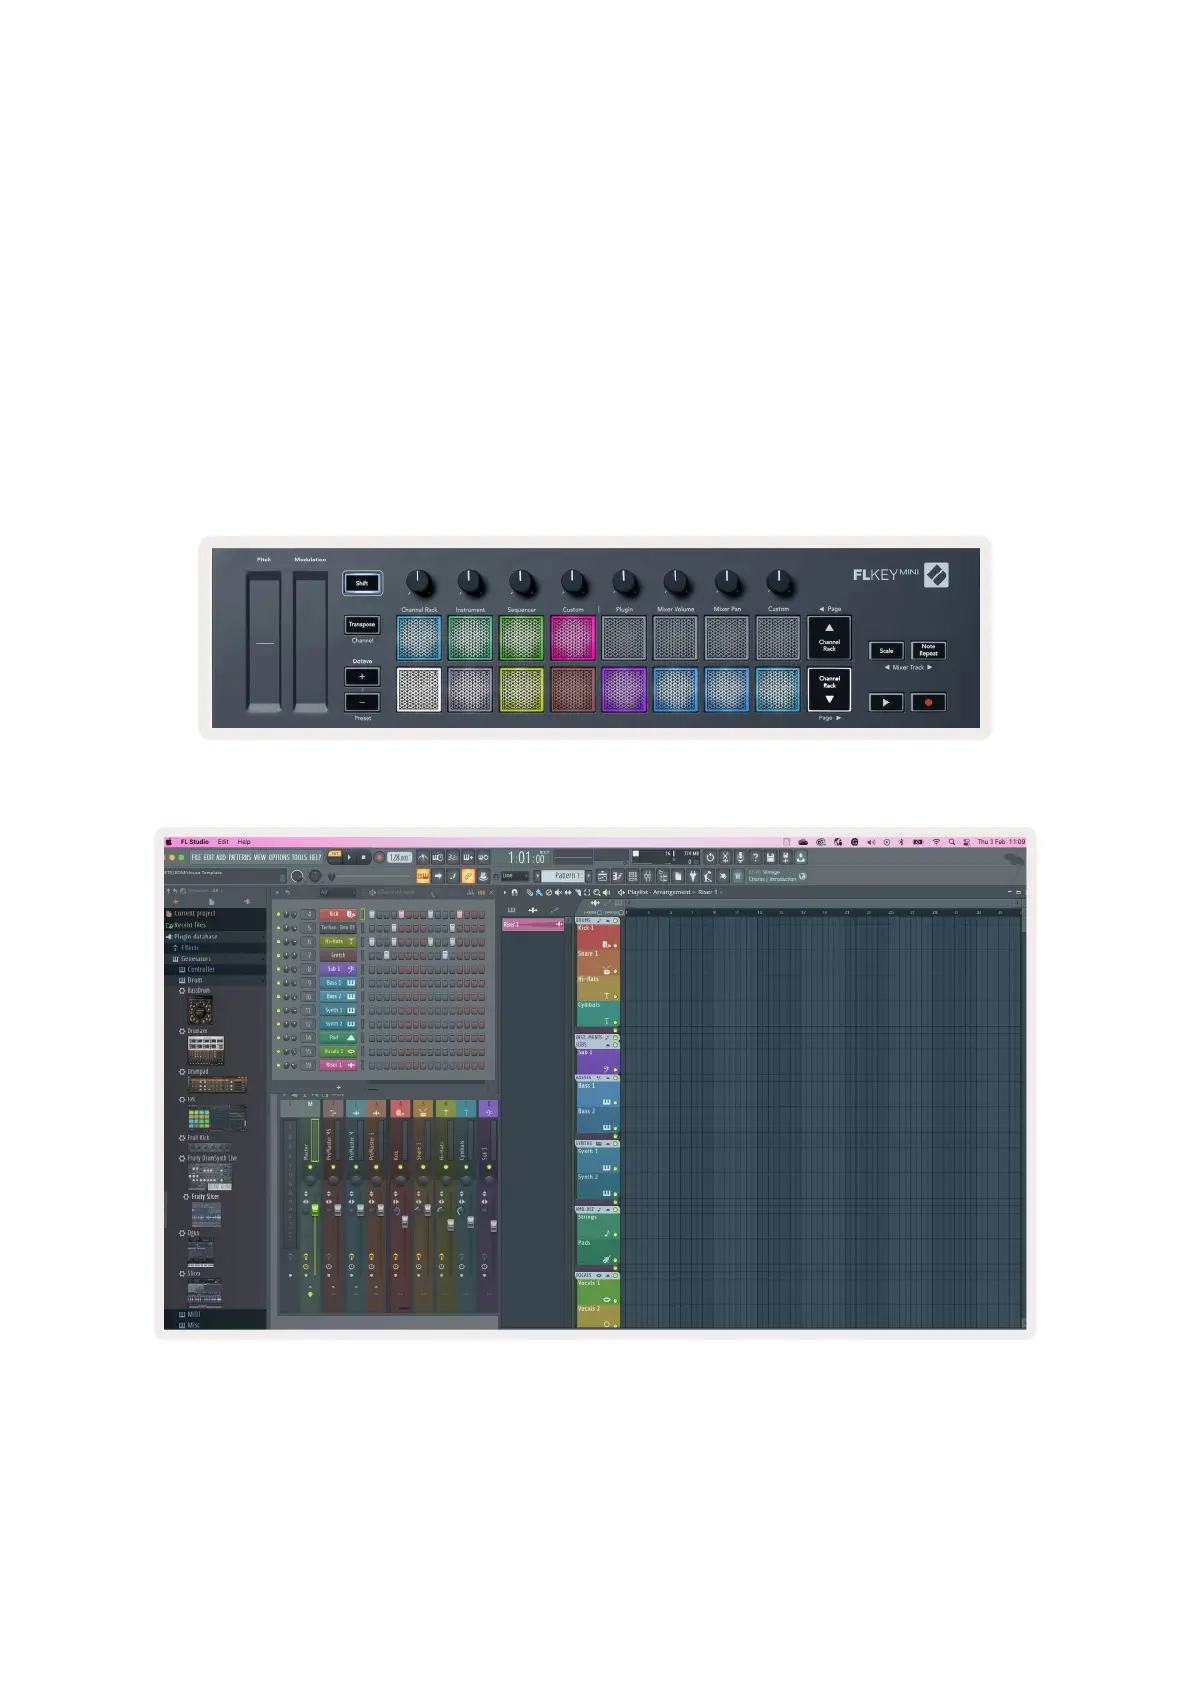
Task: Click the orange typing-keyboard-to-piano icon
Action: tap(423, 876)
